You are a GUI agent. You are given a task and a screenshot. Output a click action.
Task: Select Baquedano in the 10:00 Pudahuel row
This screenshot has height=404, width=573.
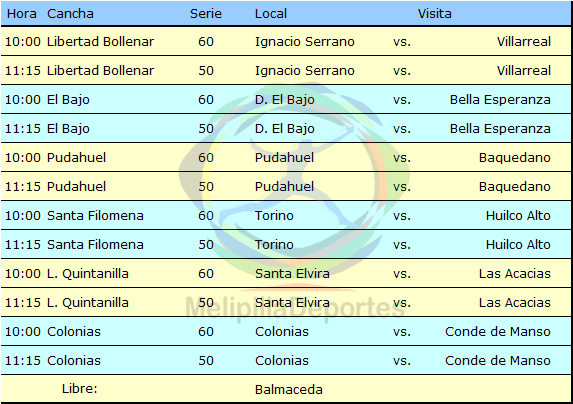[x=515, y=157]
